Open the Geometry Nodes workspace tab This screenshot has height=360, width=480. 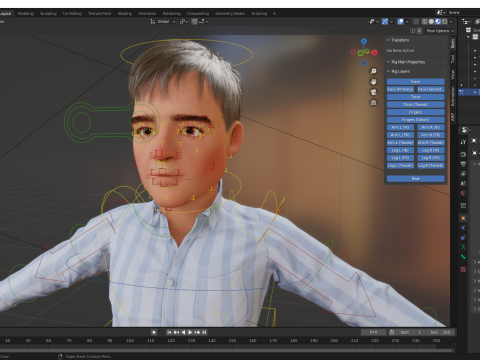point(230,14)
